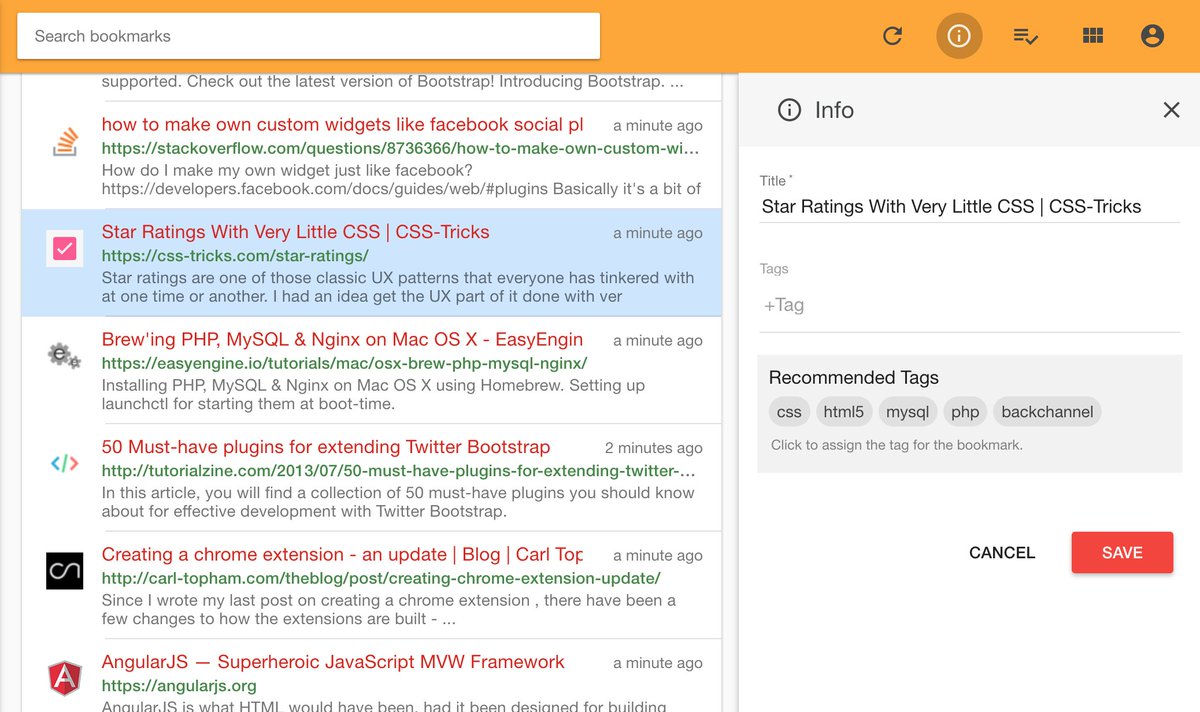Click the refresh icon in top bar

893,36
